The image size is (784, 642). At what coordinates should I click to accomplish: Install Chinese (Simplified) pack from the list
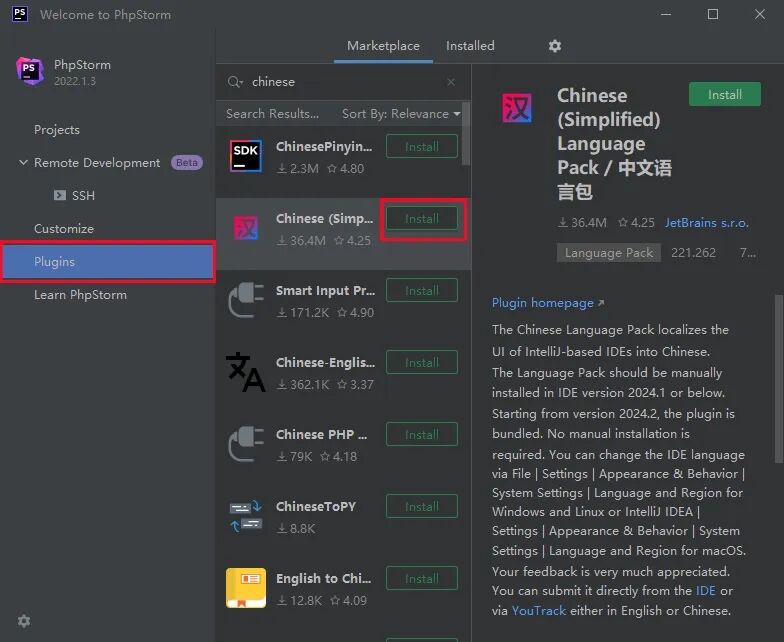click(x=422, y=218)
